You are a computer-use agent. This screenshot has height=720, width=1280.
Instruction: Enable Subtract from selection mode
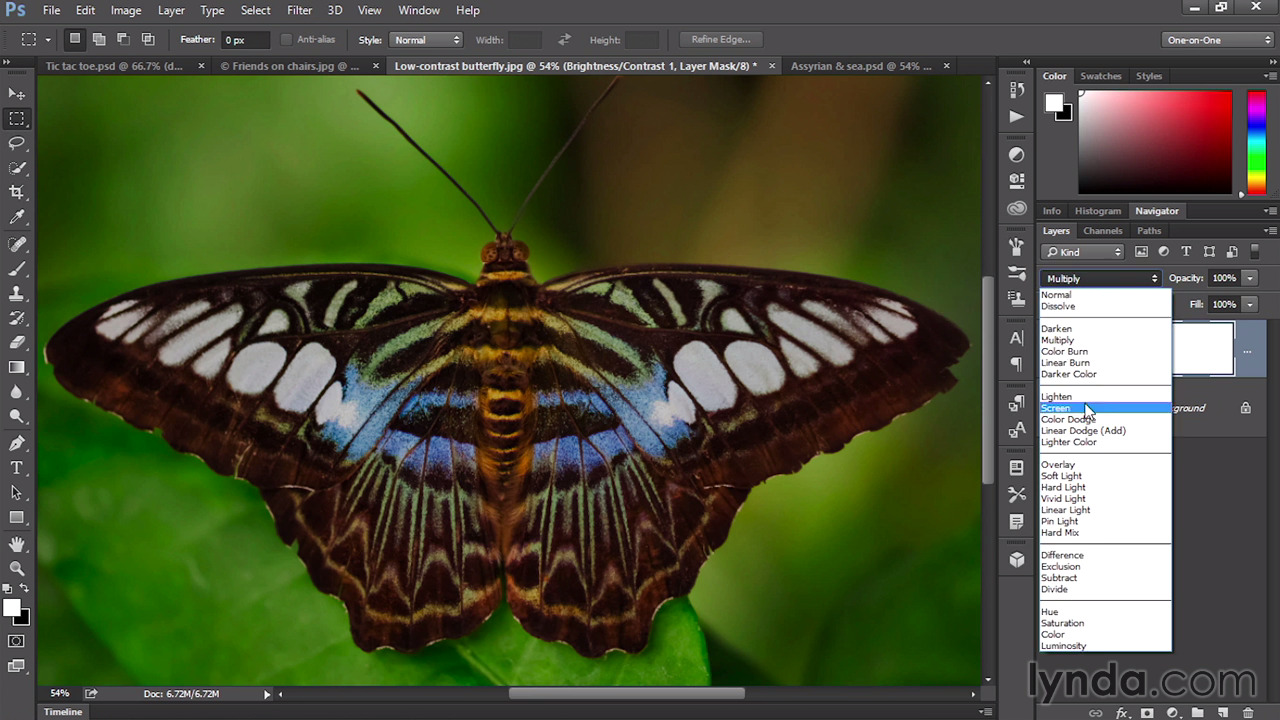coord(123,39)
